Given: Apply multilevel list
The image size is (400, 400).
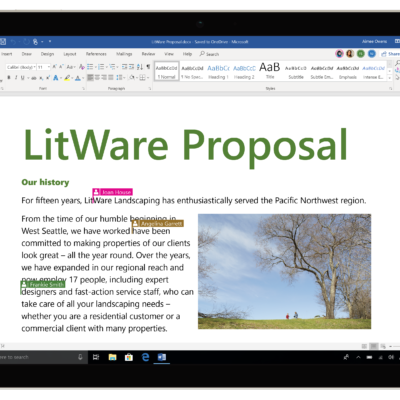Looking at the screenshot, I should (x=113, y=67).
